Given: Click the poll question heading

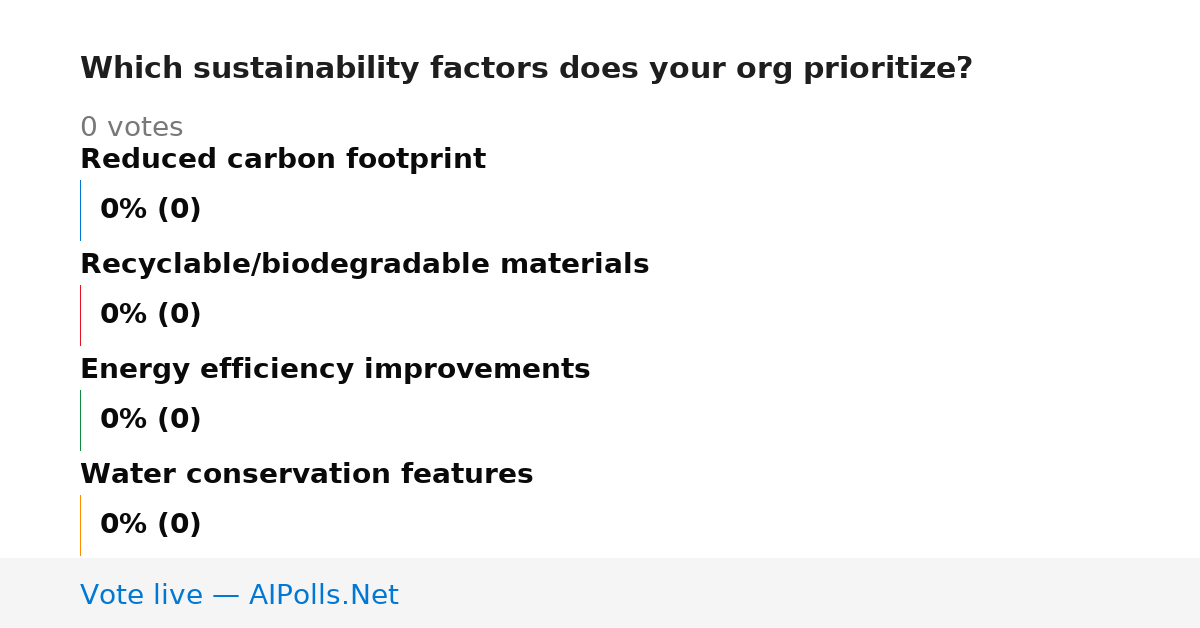Looking at the screenshot, I should pos(526,69).
